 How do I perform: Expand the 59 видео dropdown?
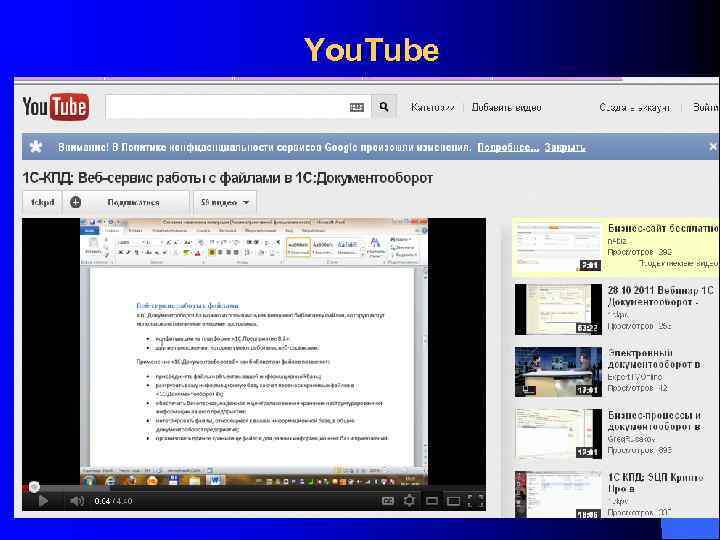click(x=225, y=202)
